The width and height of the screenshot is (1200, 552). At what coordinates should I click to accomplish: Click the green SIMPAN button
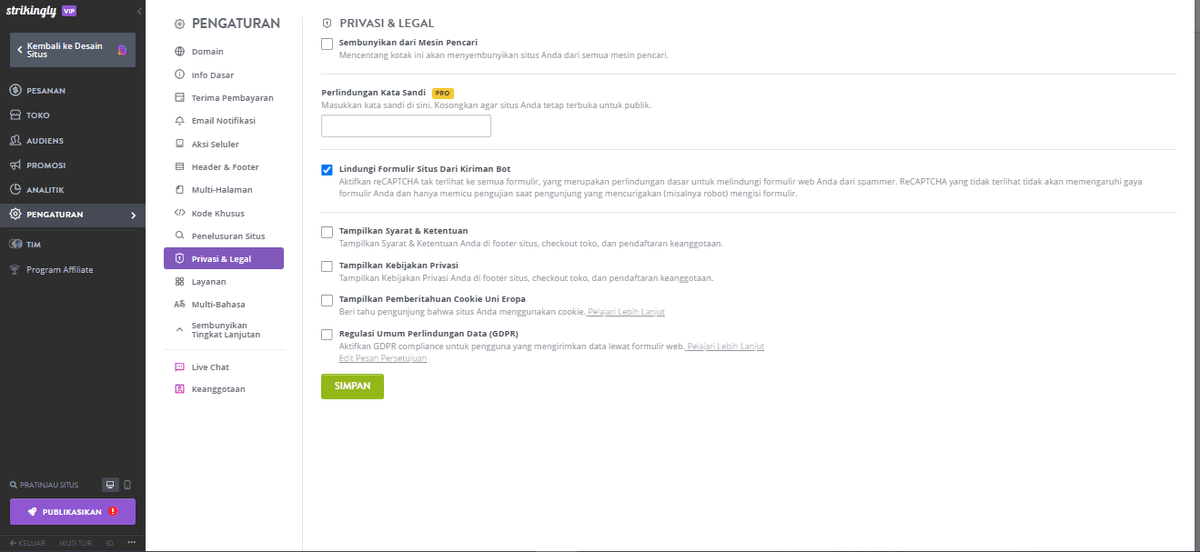point(352,386)
